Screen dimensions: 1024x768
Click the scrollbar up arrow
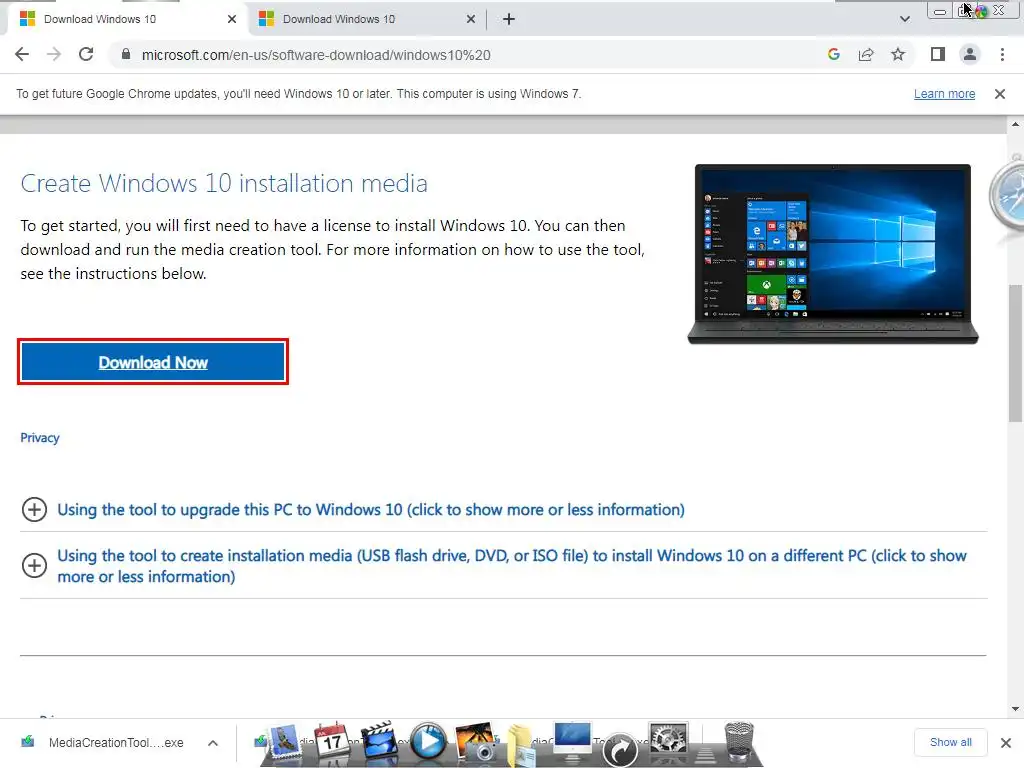coord(1015,123)
